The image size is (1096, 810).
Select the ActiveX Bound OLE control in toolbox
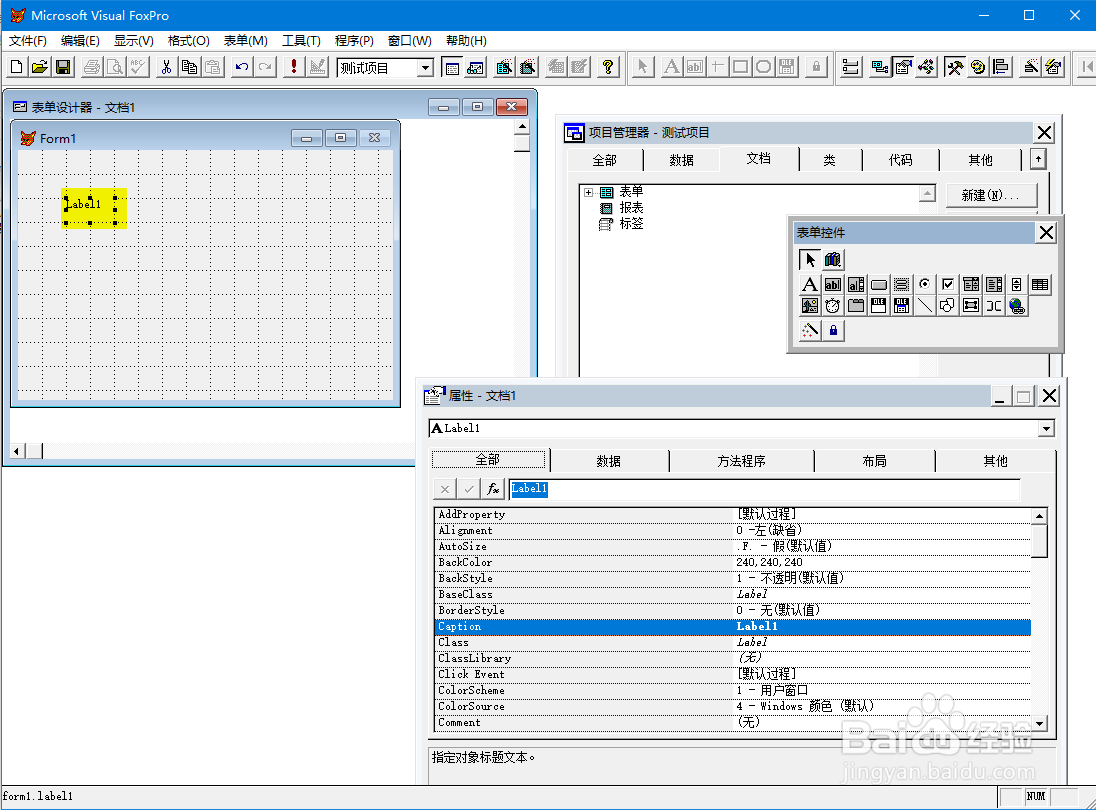click(x=902, y=306)
